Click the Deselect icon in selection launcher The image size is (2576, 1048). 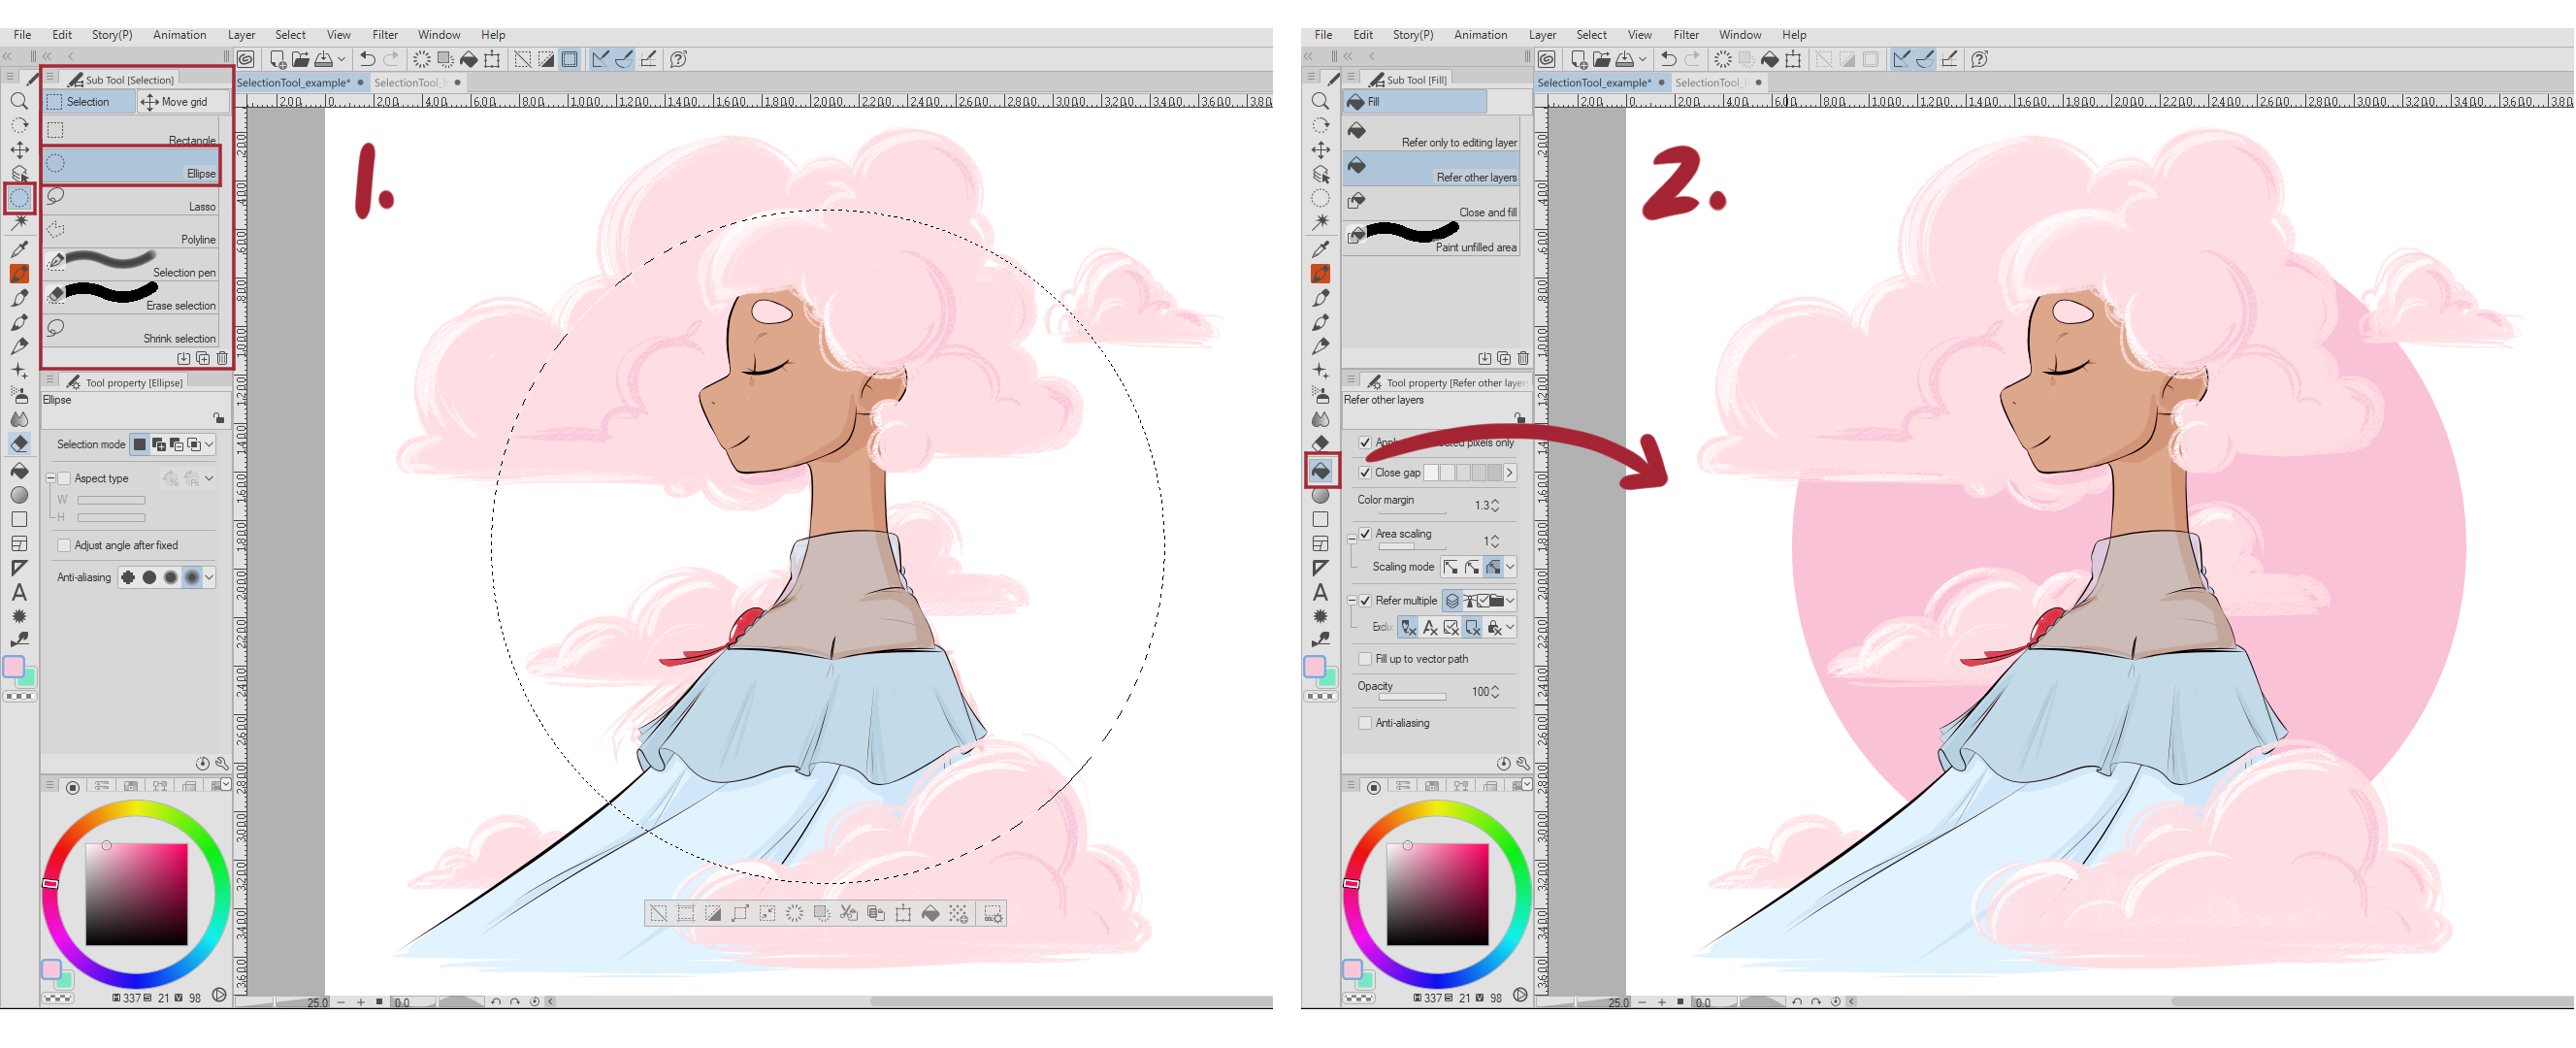[658, 913]
